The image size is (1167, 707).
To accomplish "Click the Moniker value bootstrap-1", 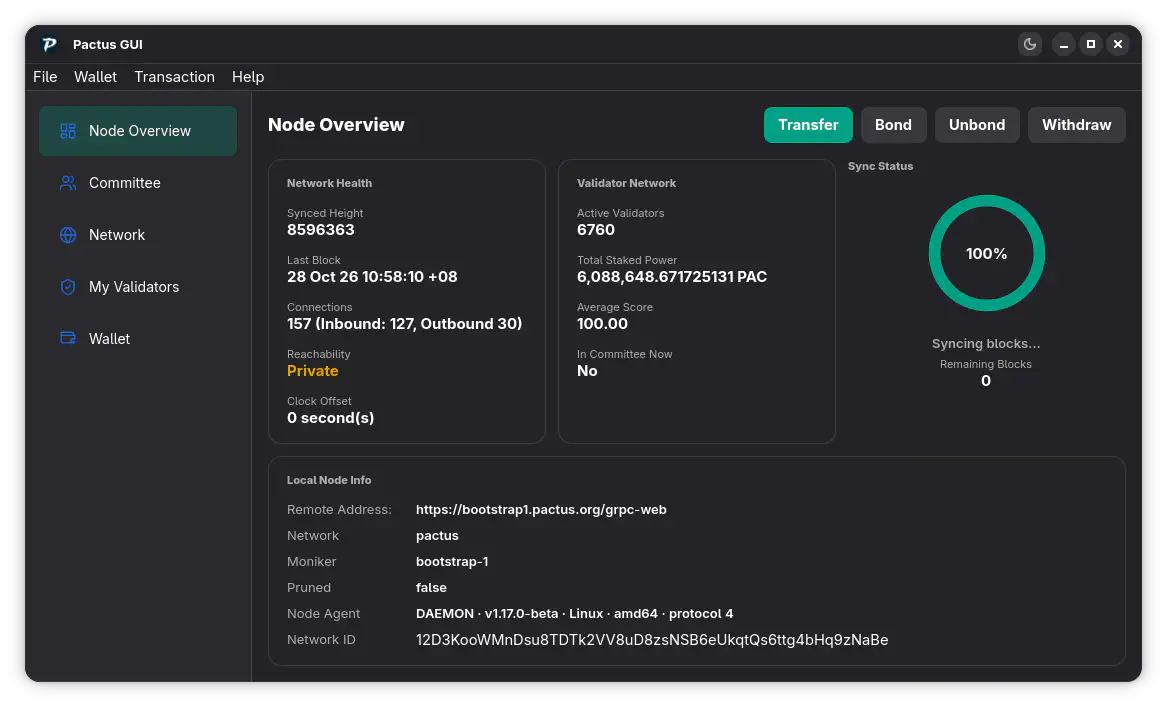I will tap(452, 562).
